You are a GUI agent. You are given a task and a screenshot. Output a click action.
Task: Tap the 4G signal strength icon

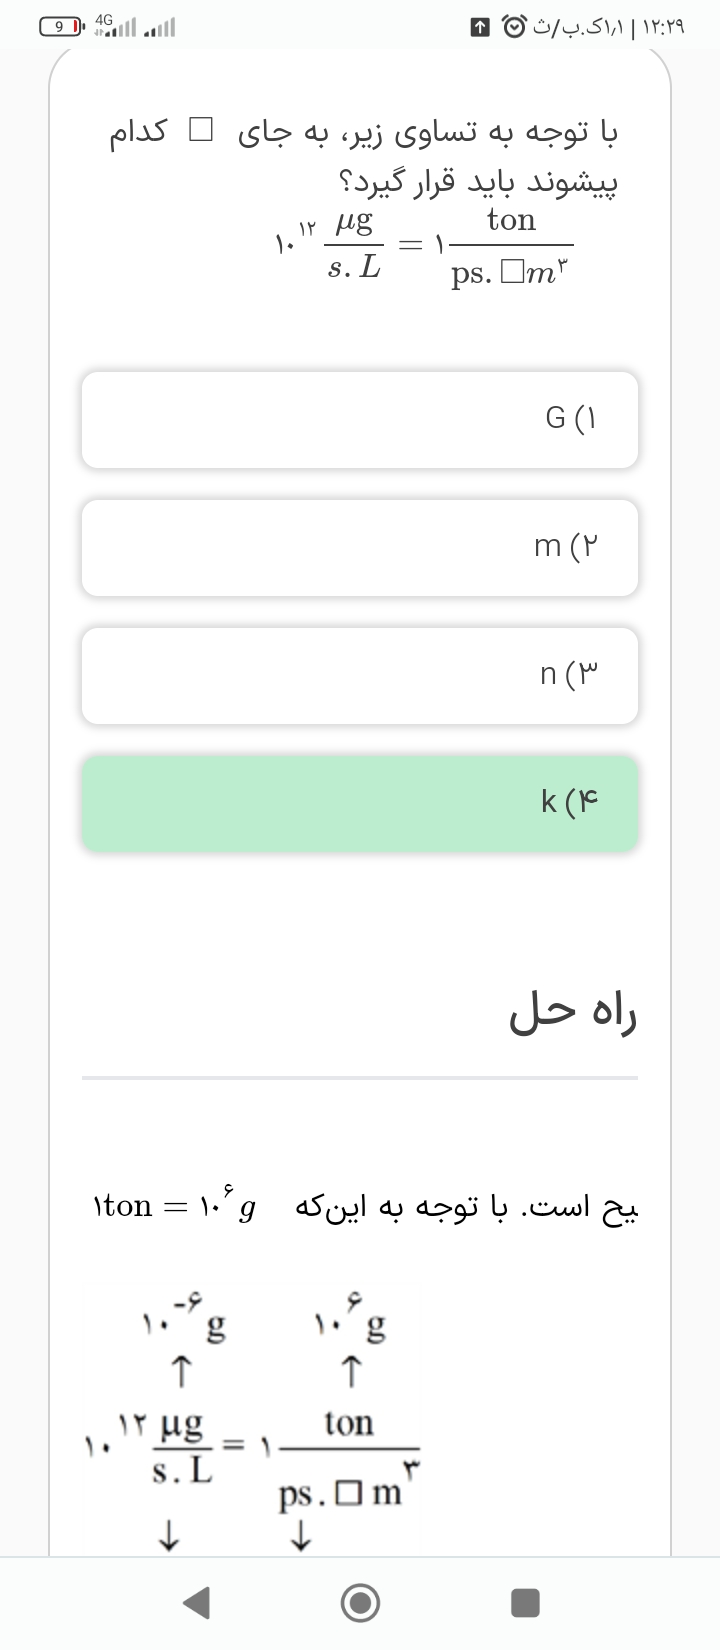click(113, 26)
